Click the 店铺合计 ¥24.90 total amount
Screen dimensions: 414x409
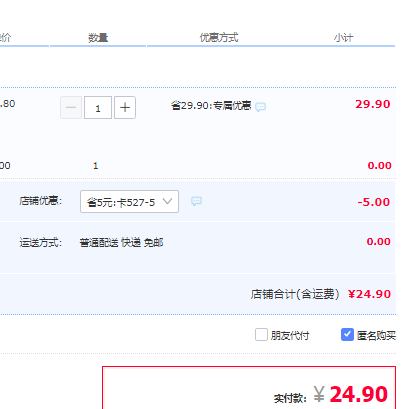click(369, 294)
